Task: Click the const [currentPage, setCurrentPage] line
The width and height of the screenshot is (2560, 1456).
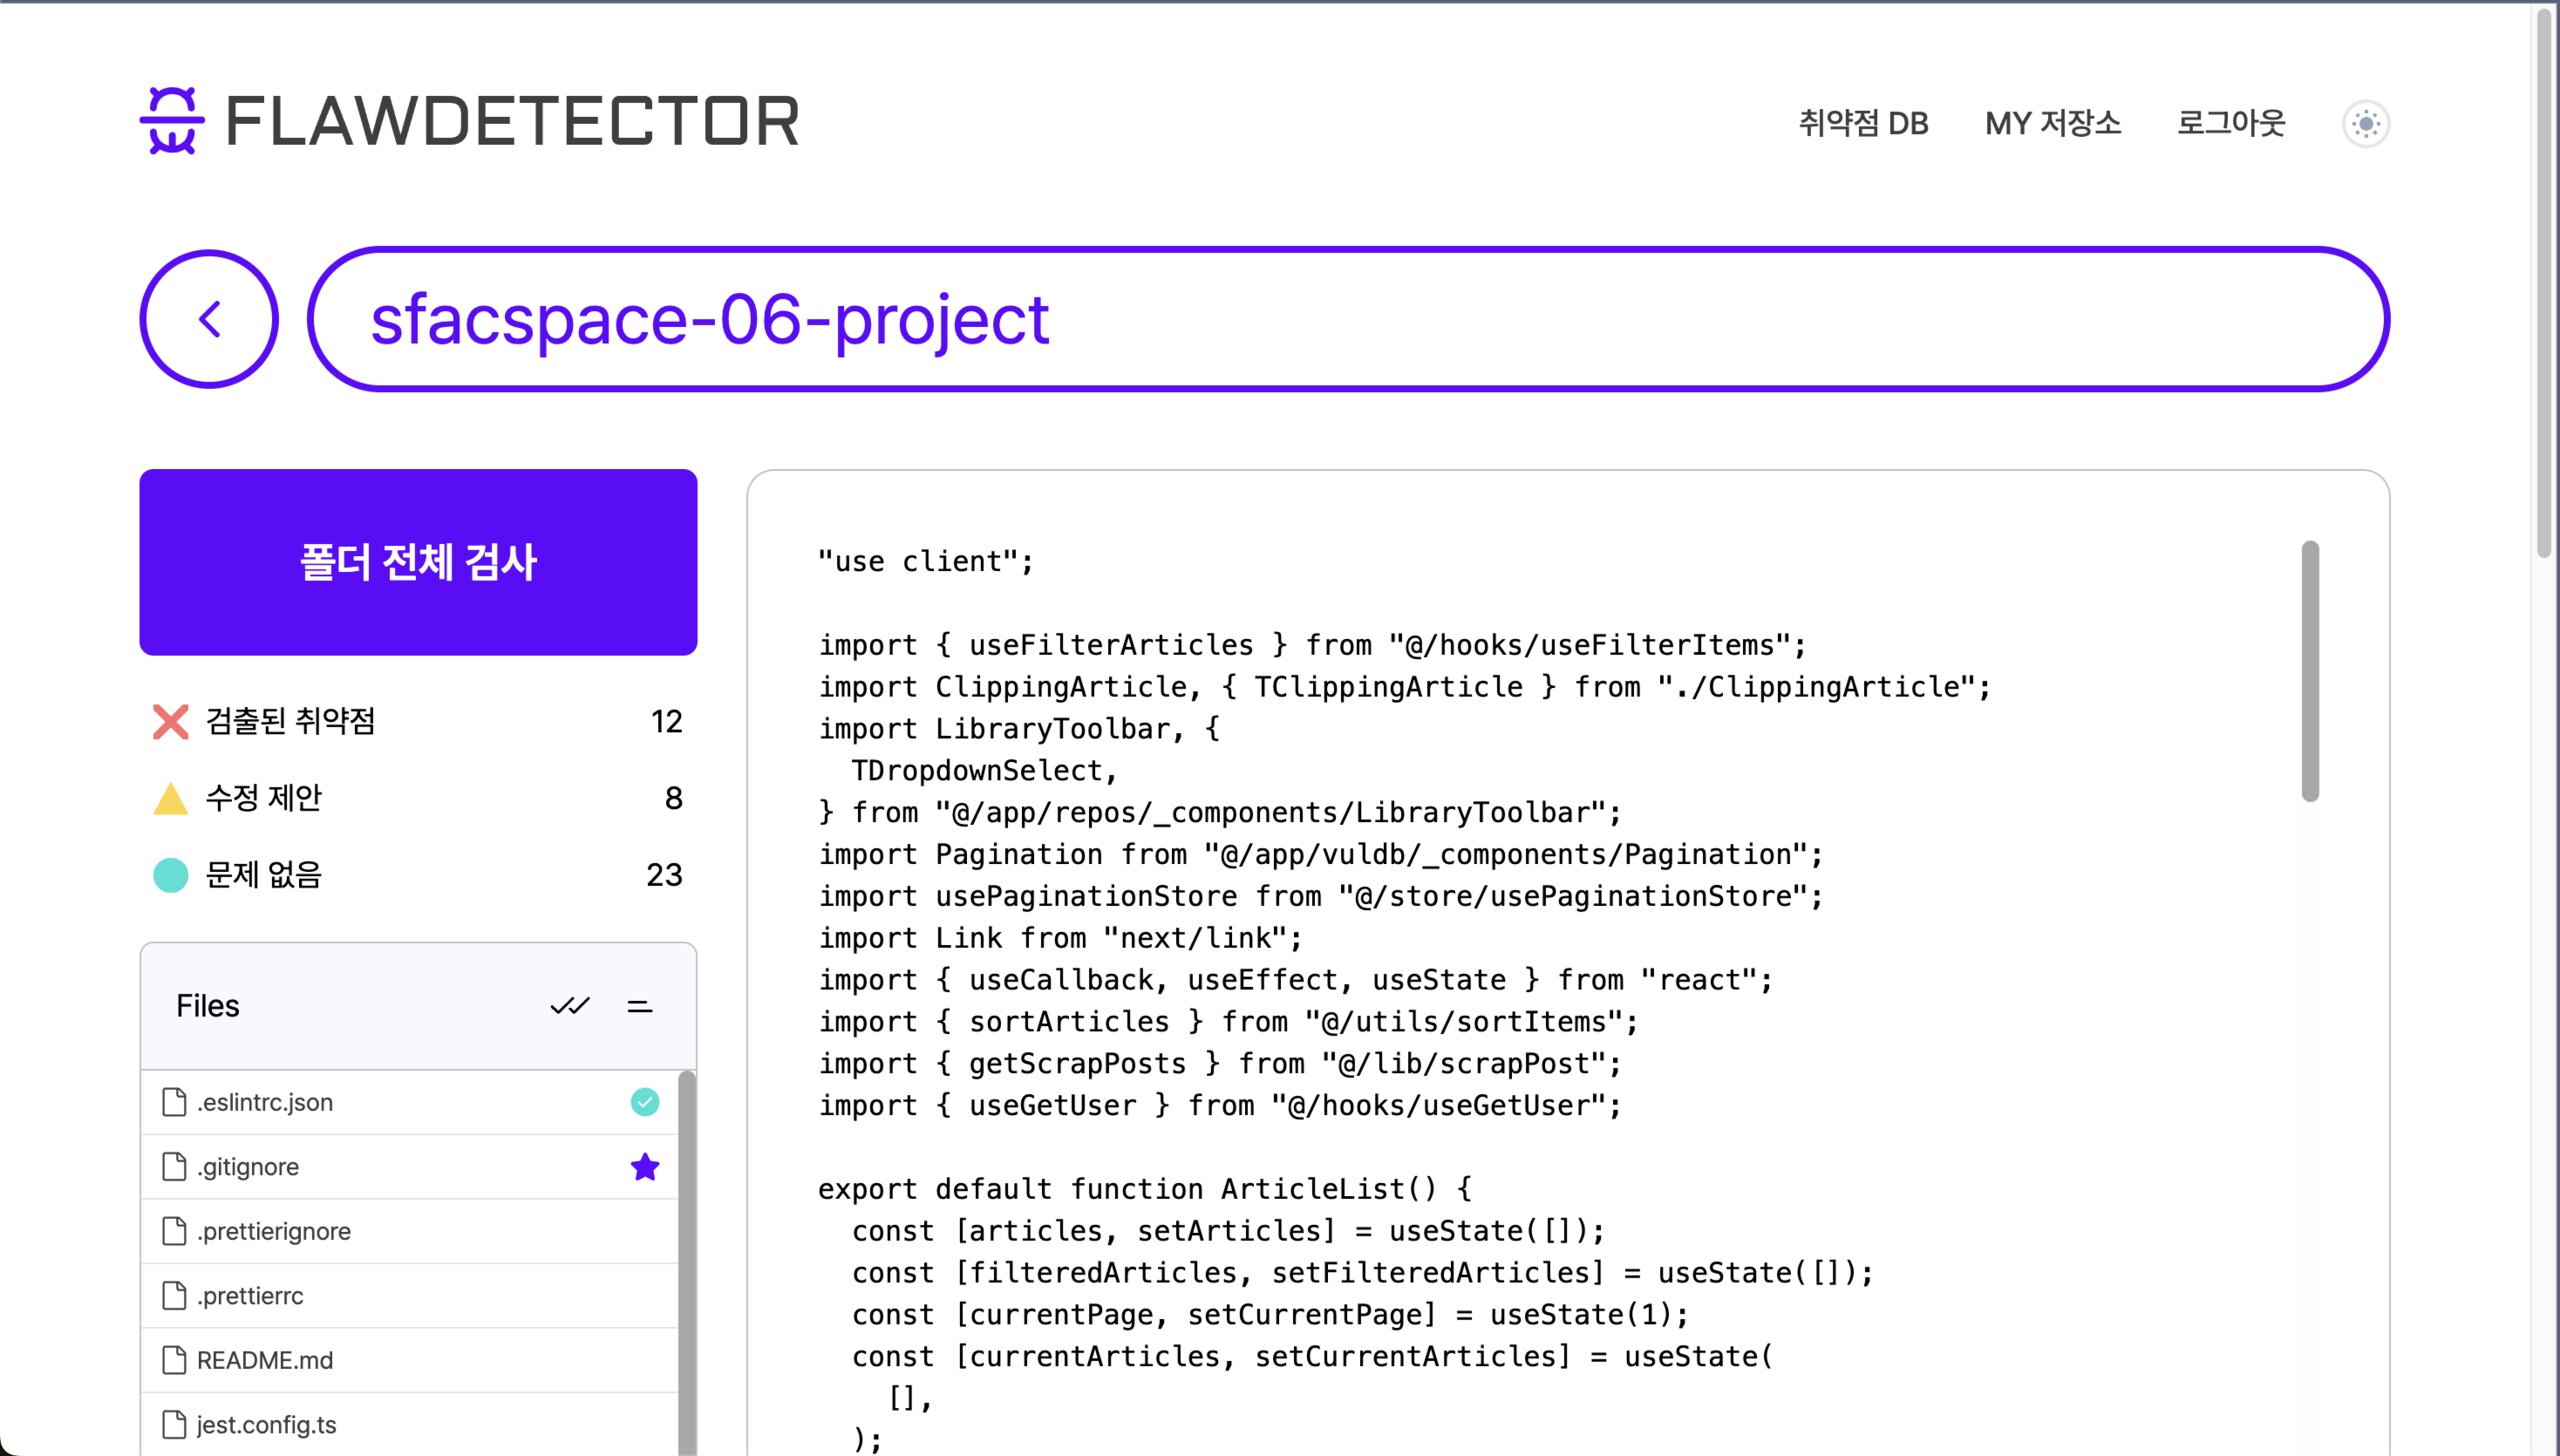Action: click(x=1270, y=1315)
